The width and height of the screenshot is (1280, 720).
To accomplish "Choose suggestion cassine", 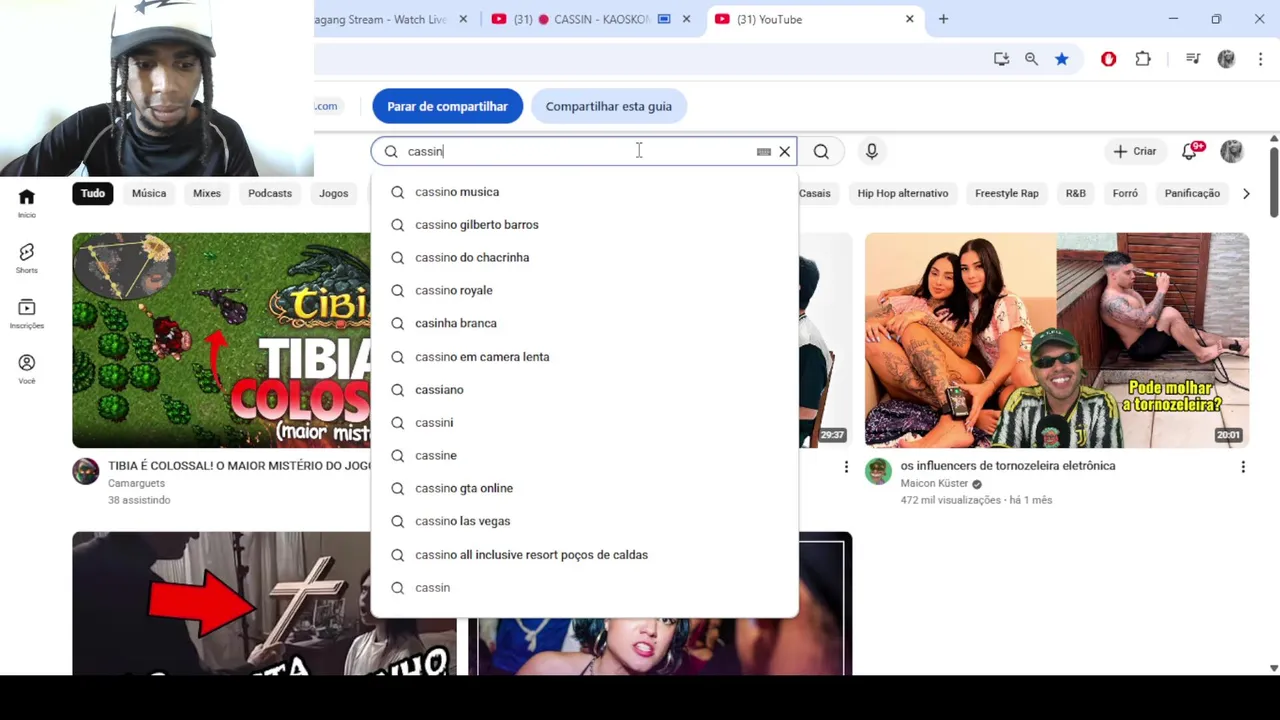I will [584, 456].
